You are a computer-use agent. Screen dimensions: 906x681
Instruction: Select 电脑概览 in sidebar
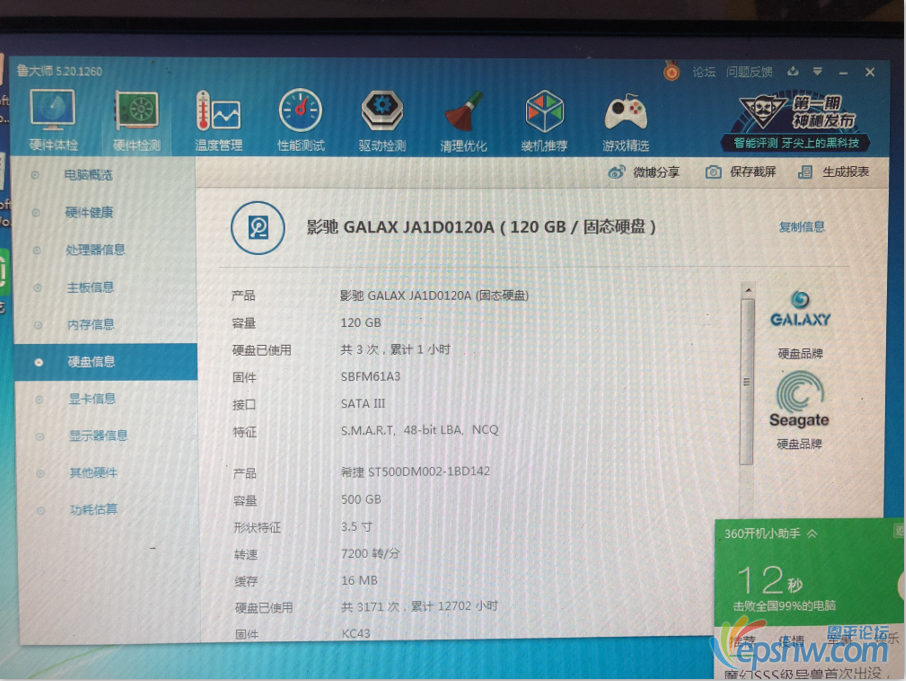tap(88, 174)
